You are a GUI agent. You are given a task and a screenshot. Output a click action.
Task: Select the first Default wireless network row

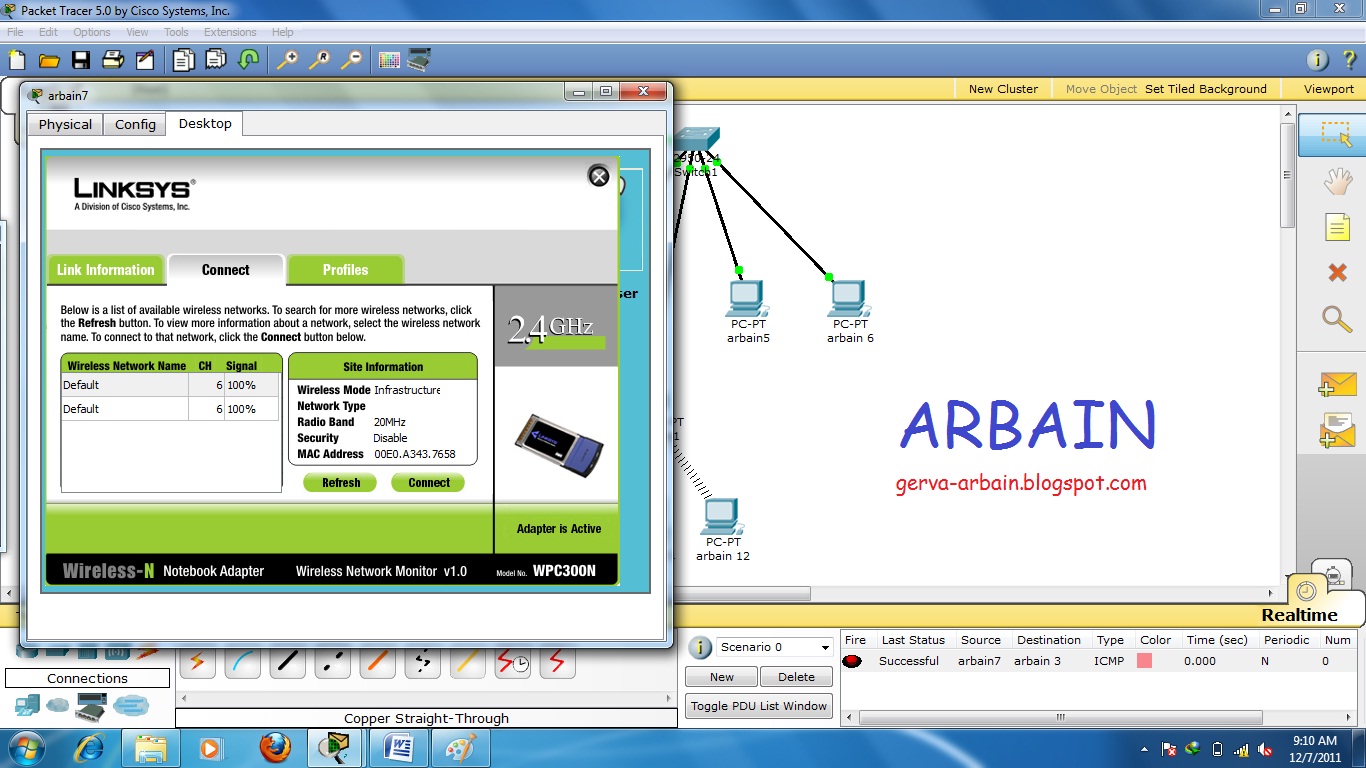tap(170, 385)
